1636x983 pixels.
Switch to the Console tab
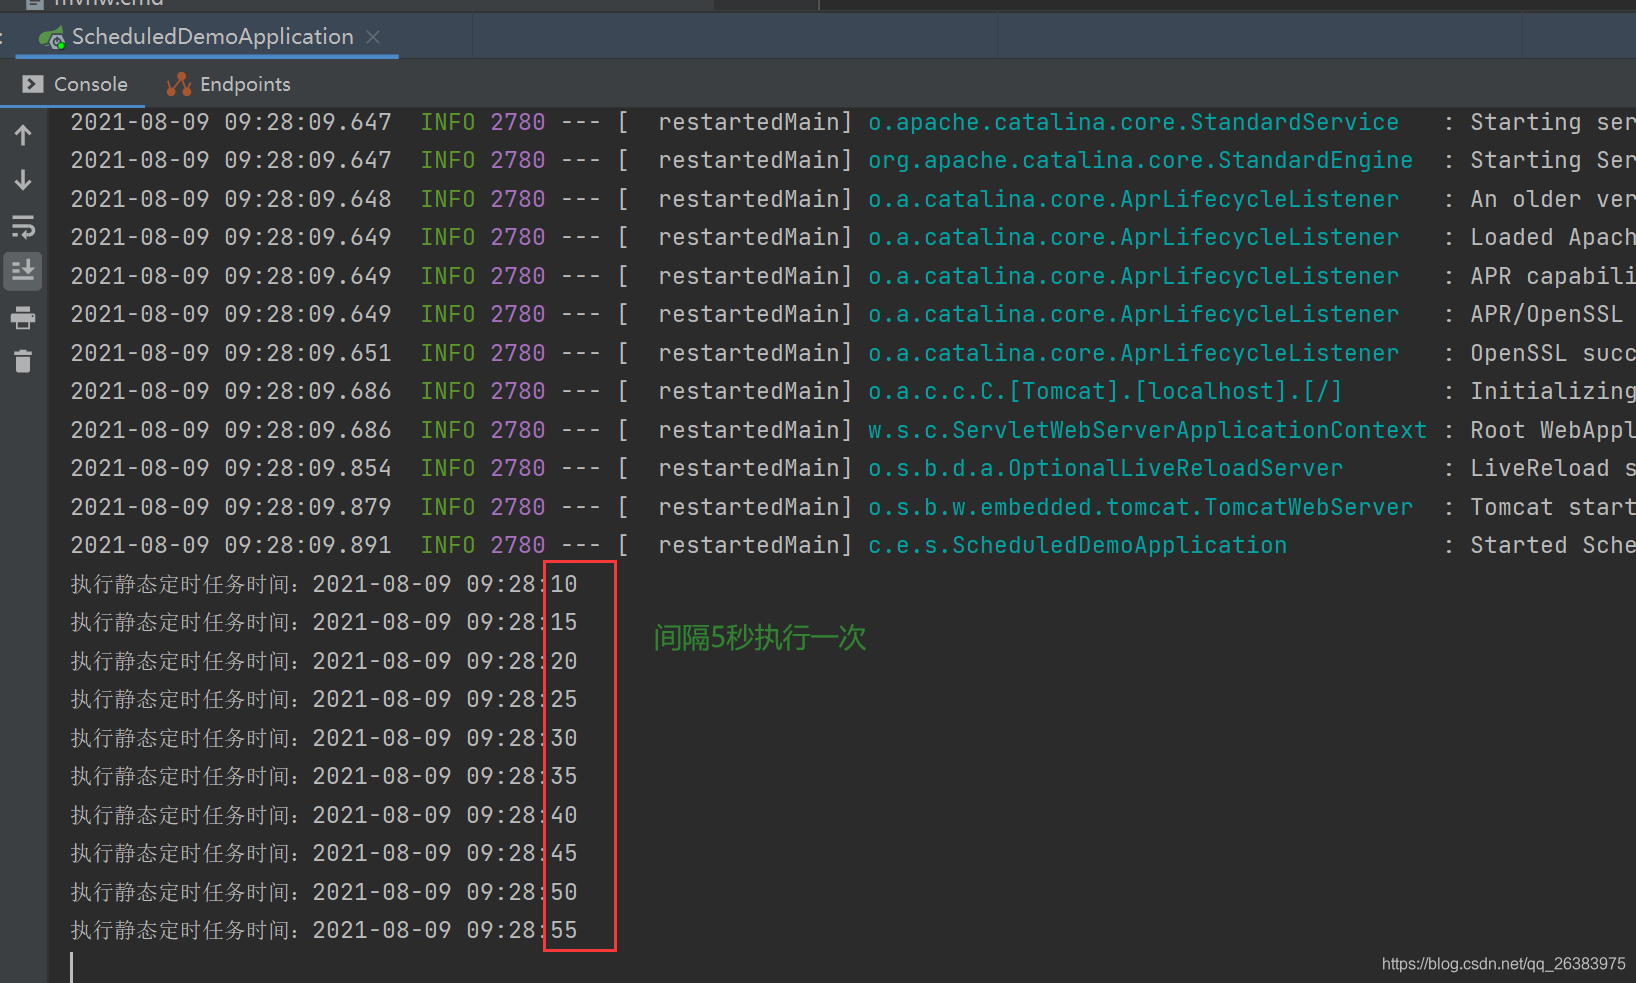(76, 84)
